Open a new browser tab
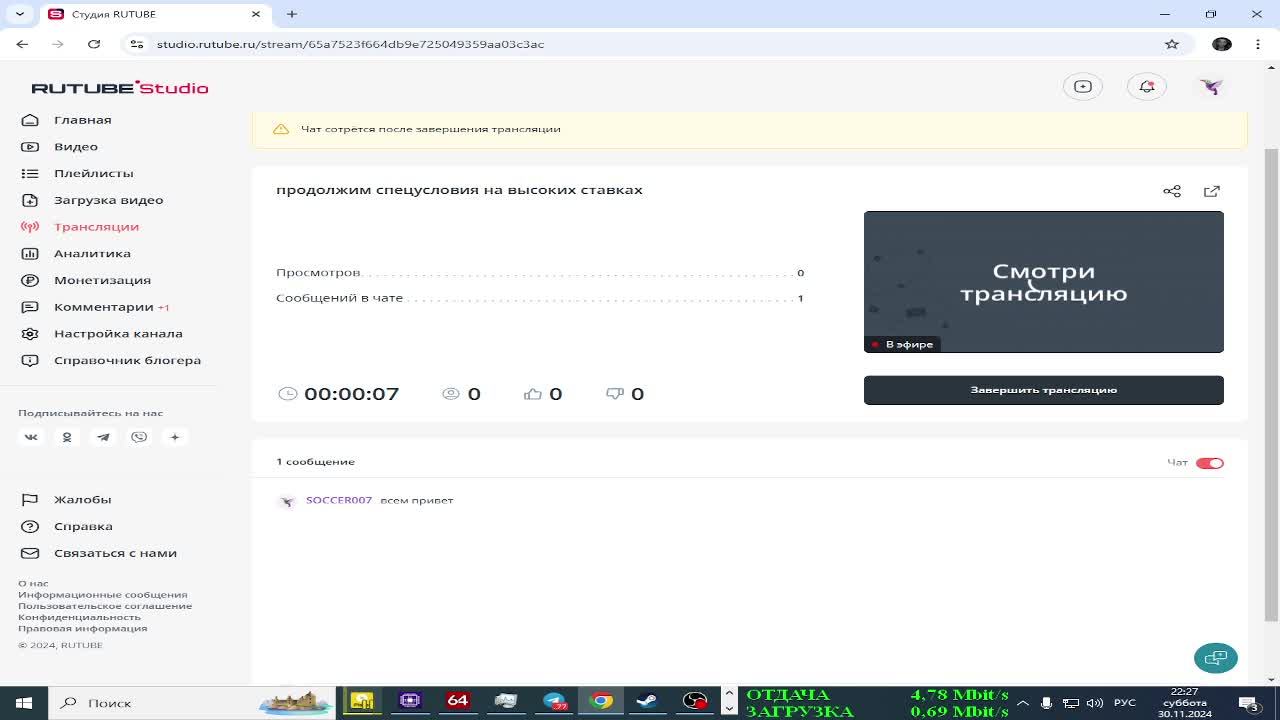The height and width of the screenshot is (720, 1280). (x=292, y=14)
